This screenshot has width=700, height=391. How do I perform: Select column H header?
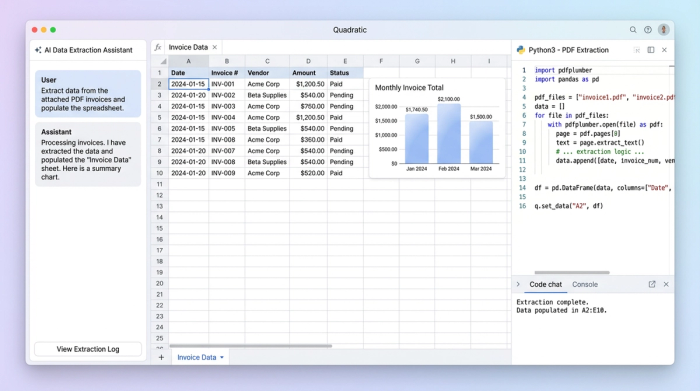(x=453, y=61)
